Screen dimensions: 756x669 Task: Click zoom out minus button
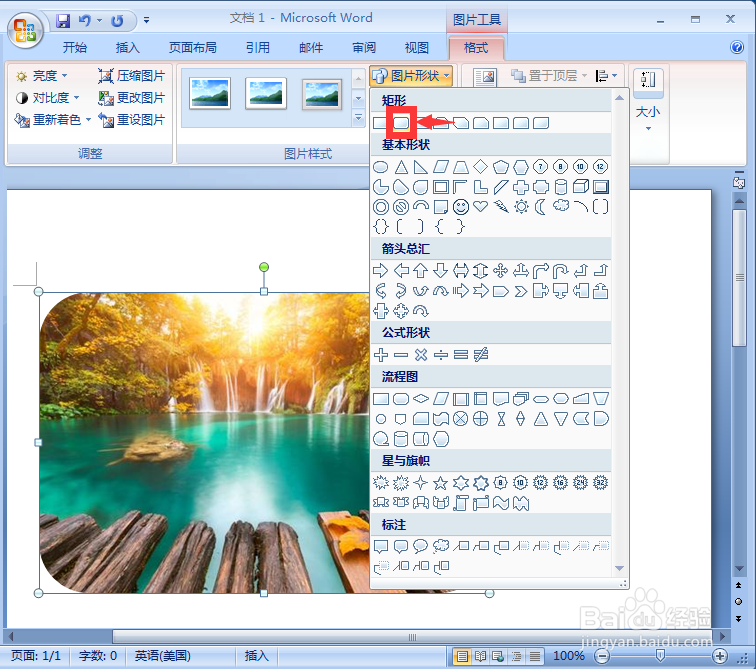602,656
